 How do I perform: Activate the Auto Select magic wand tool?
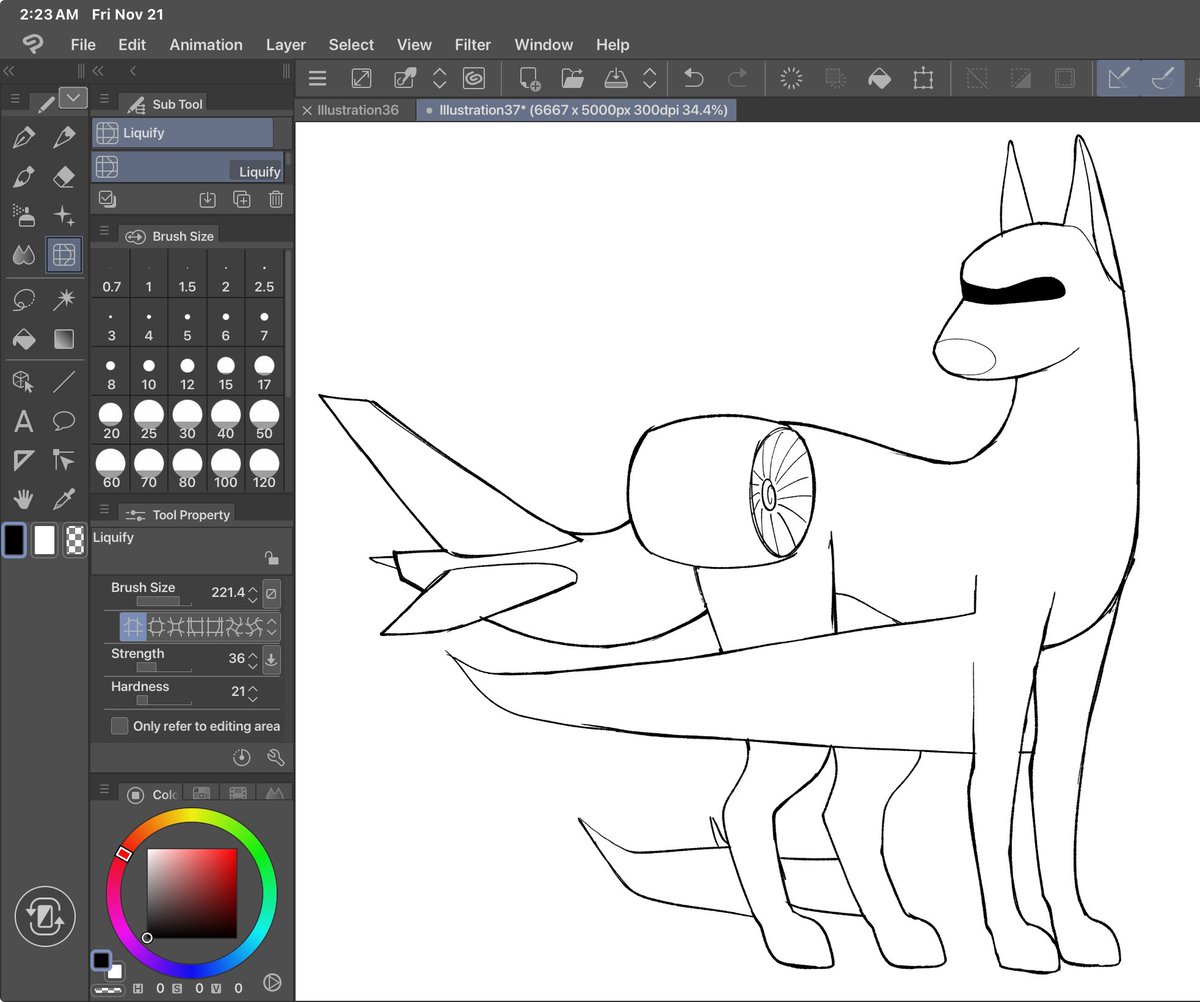[x=64, y=299]
